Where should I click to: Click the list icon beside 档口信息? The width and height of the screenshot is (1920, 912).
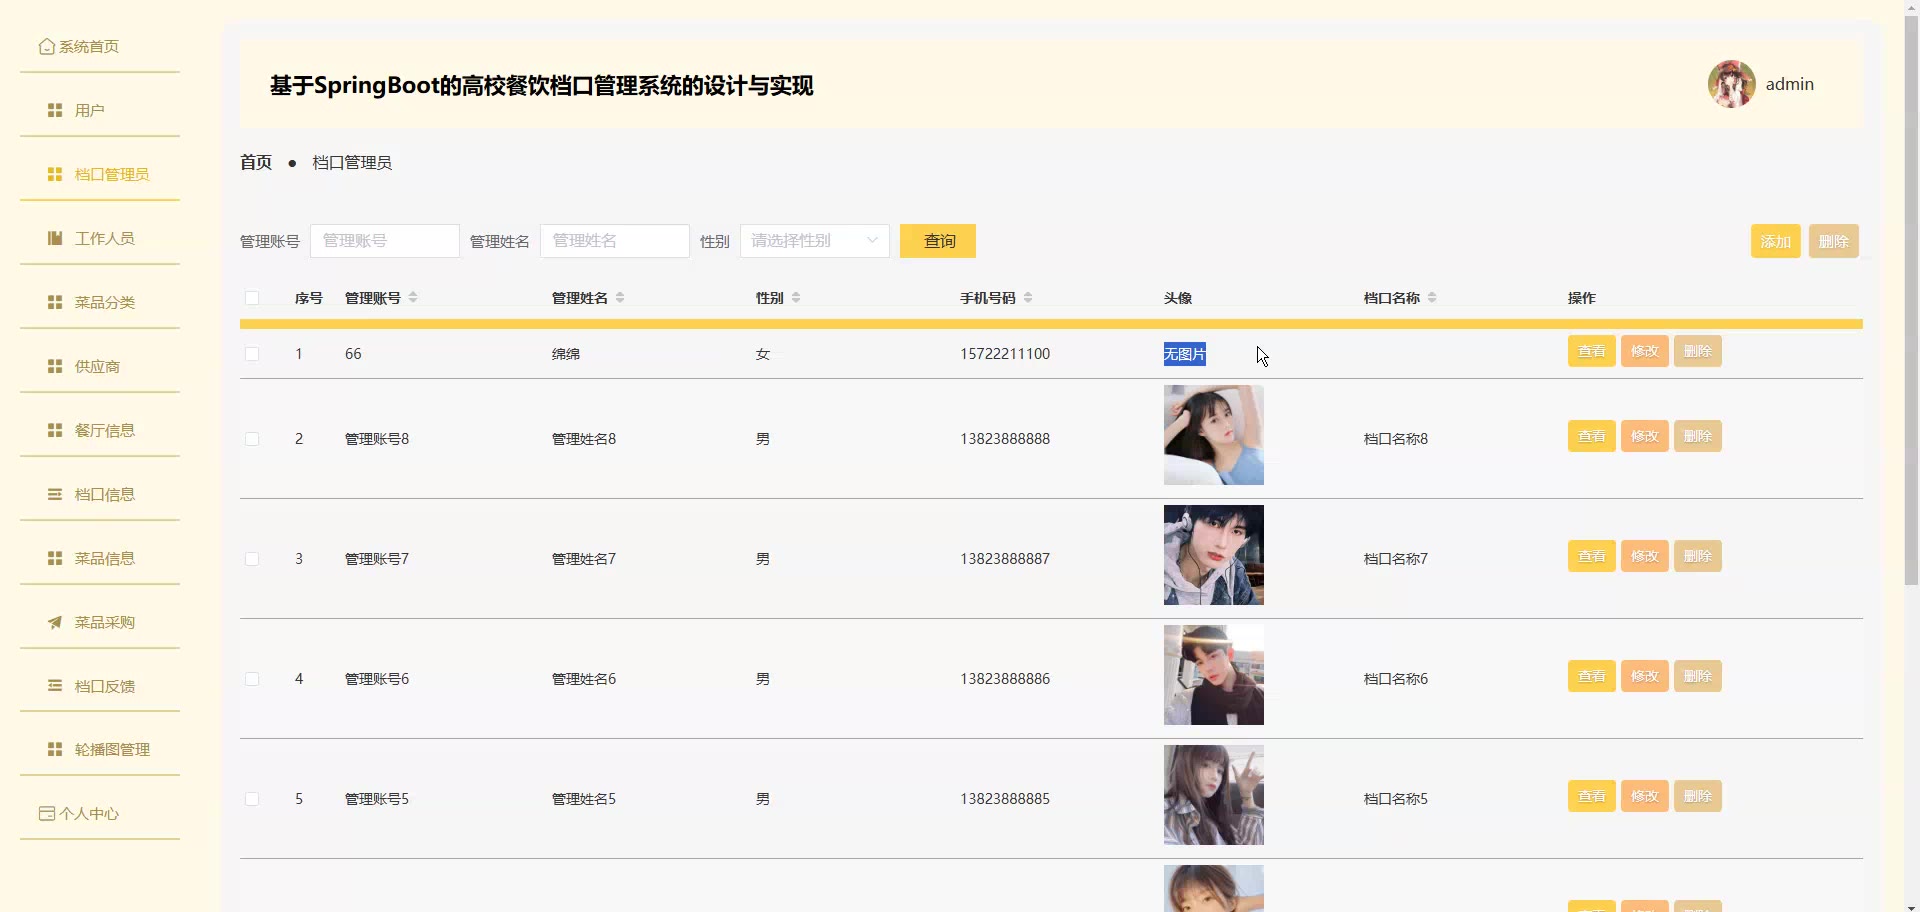(x=55, y=495)
